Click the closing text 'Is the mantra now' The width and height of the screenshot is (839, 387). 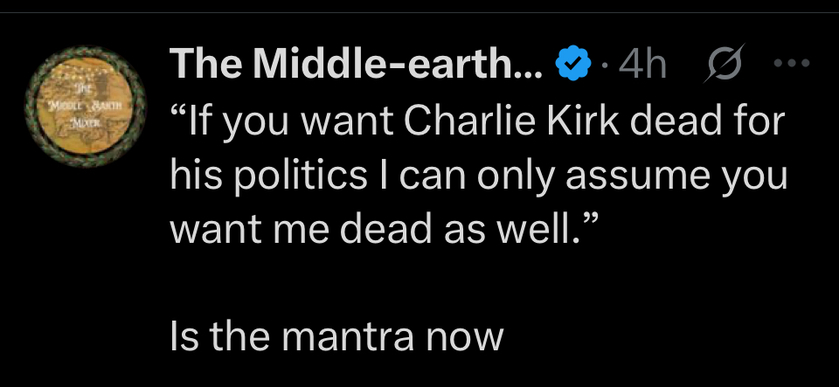coord(337,337)
